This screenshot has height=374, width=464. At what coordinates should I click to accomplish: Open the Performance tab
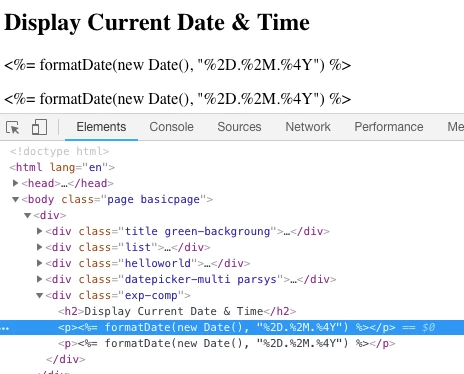click(389, 127)
